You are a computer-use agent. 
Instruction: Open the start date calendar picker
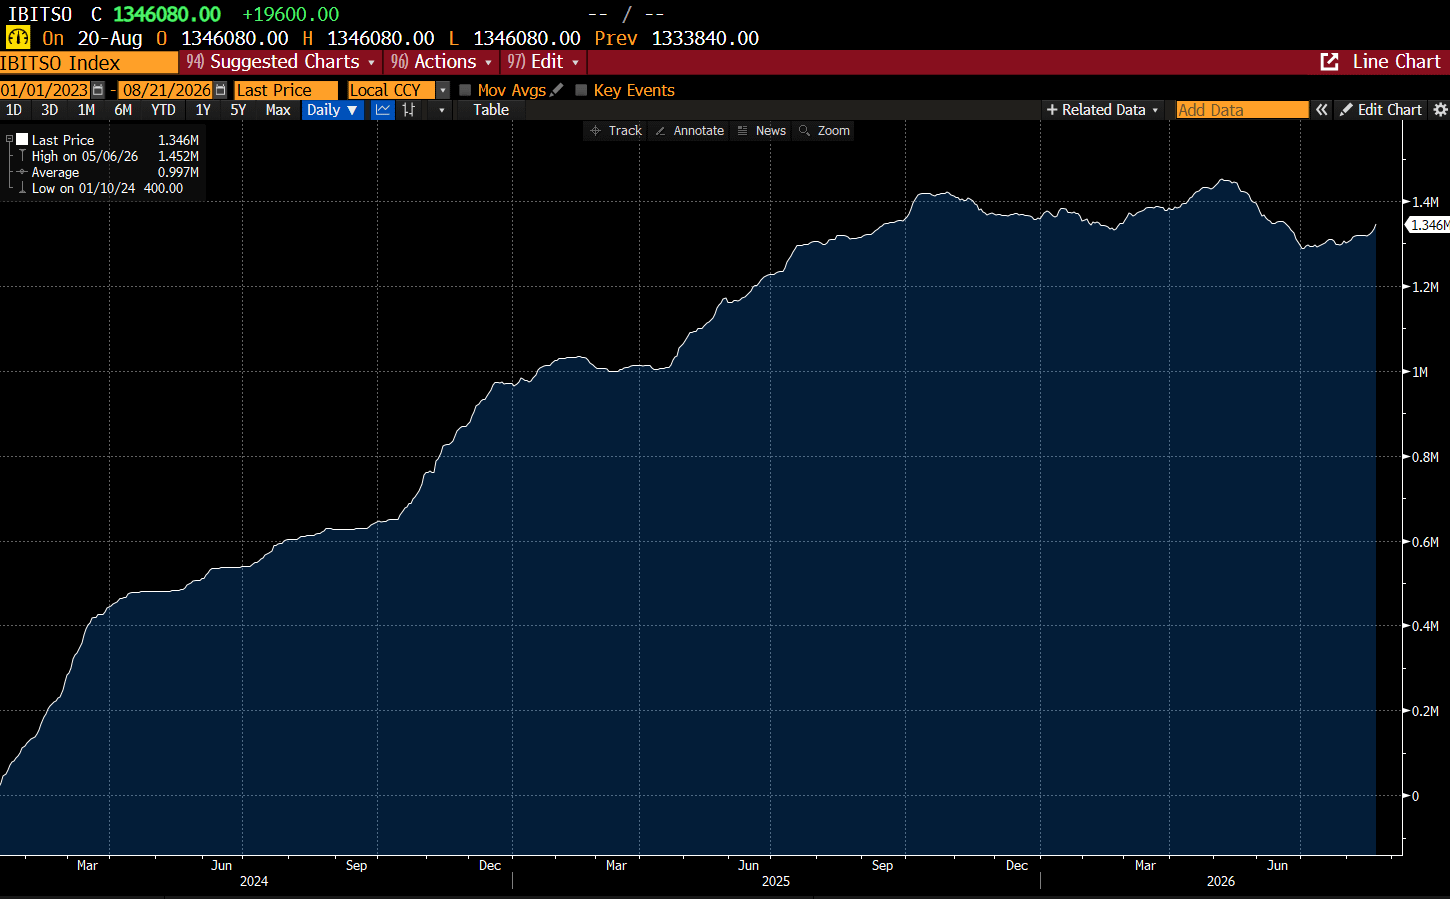(98, 90)
